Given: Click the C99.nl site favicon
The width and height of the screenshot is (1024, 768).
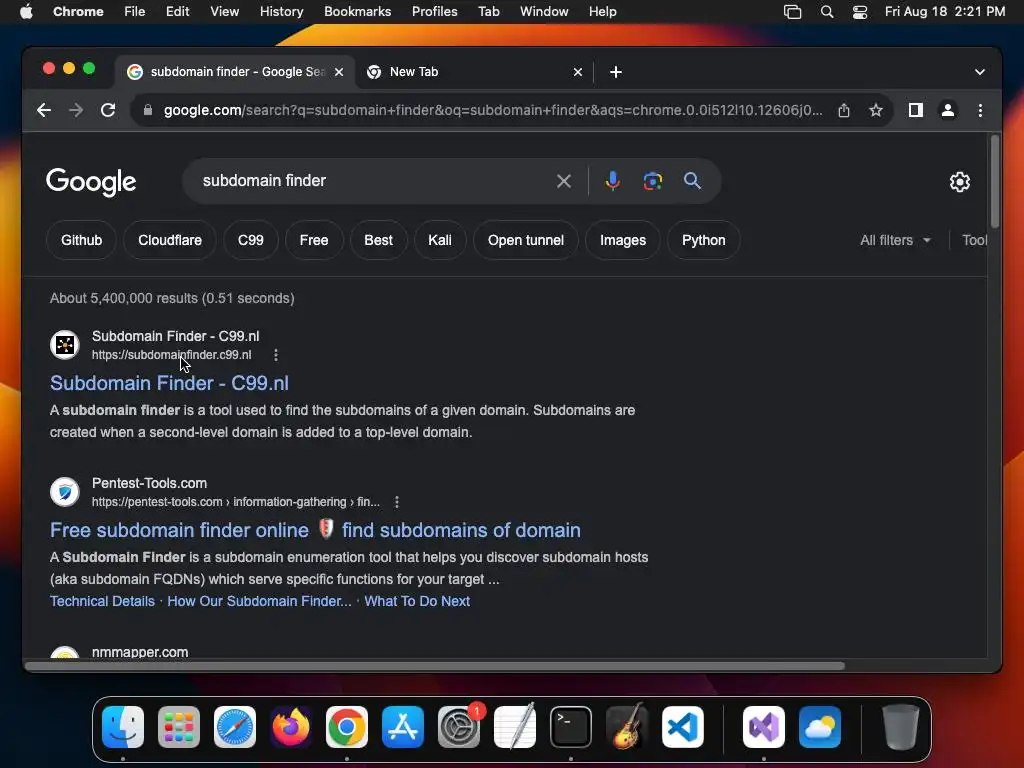Looking at the screenshot, I should click(x=65, y=344).
